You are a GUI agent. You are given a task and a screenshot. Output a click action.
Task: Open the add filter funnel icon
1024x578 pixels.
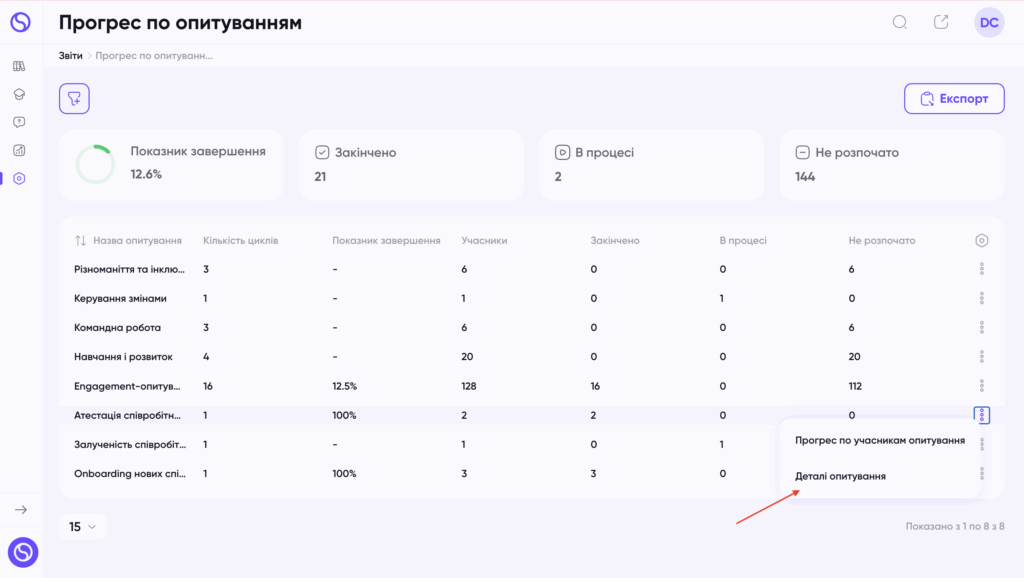click(74, 99)
